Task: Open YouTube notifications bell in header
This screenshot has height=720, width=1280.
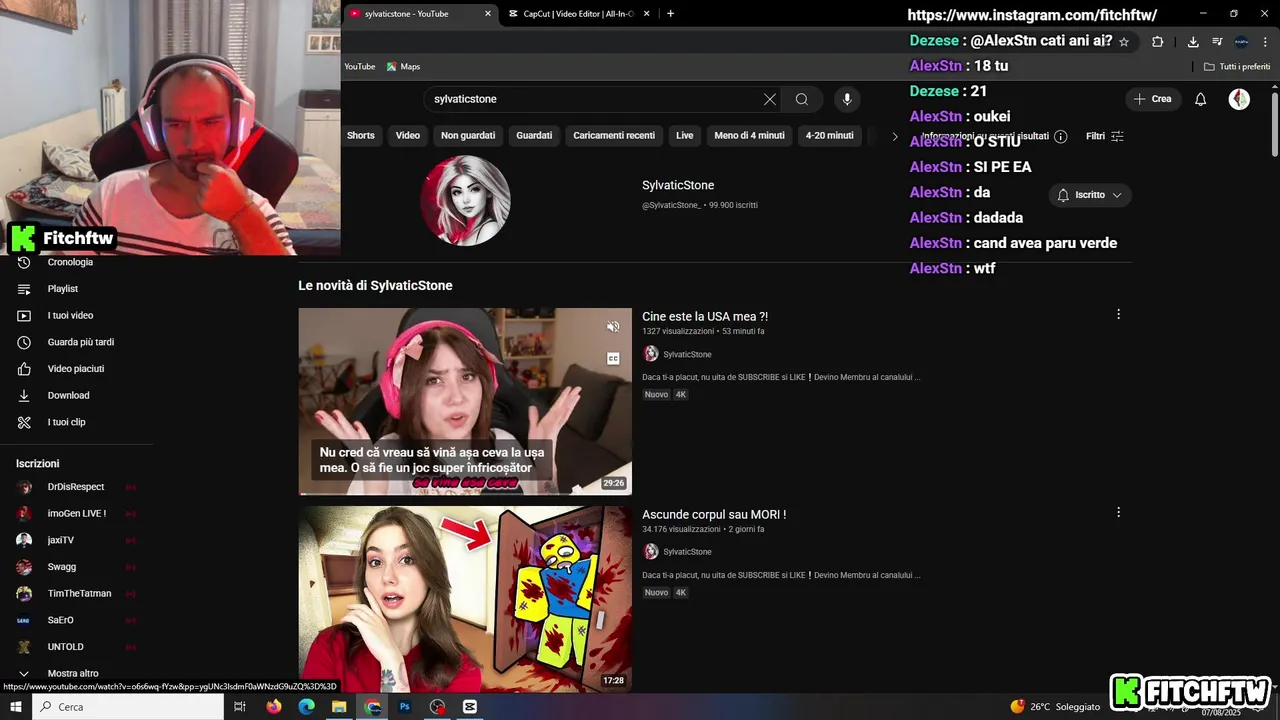Action: (1201, 99)
